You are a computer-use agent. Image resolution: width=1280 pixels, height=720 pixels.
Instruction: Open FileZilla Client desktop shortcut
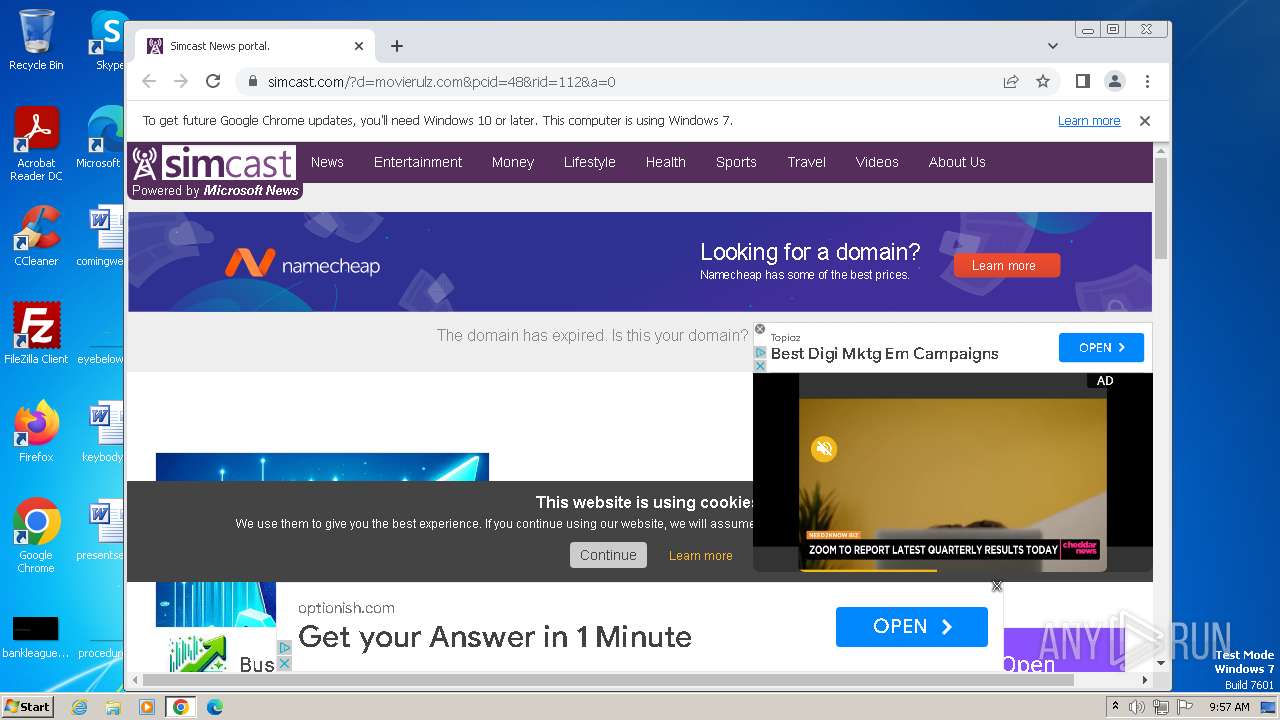coord(36,333)
